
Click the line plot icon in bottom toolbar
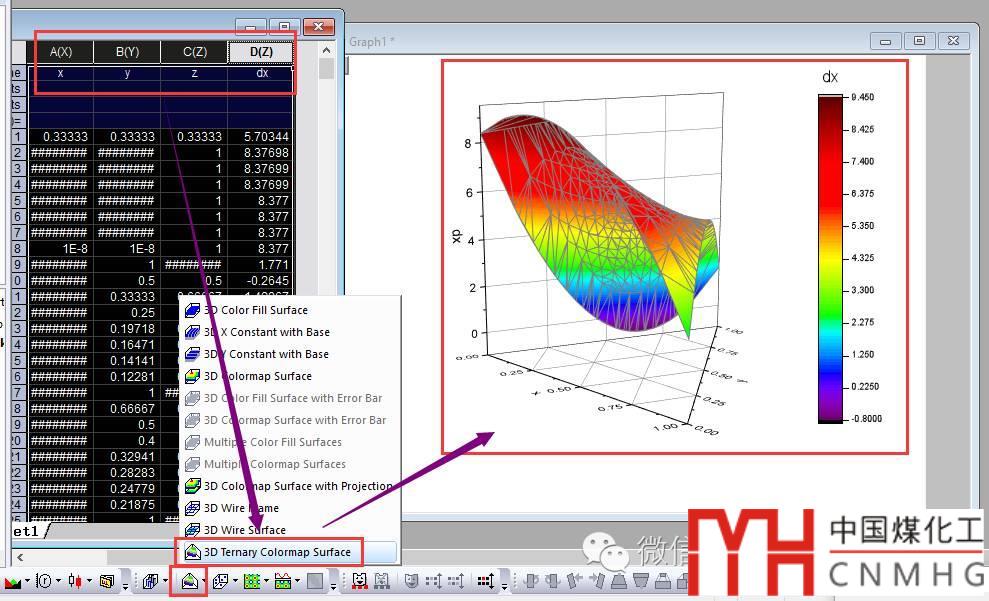[x=12, y=581]
